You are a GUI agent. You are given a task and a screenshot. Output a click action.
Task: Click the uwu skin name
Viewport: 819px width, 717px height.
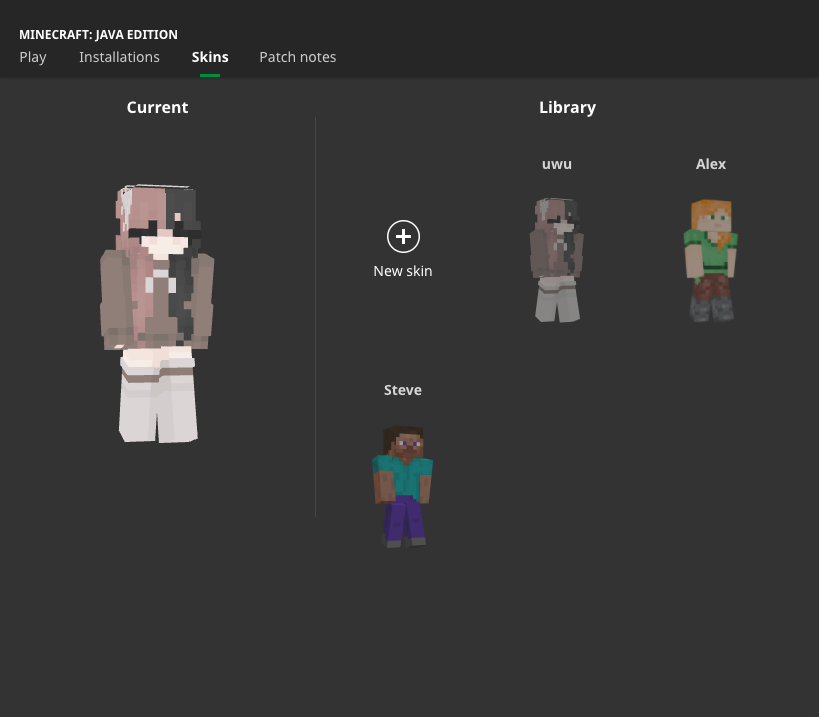tap(557, 164)
